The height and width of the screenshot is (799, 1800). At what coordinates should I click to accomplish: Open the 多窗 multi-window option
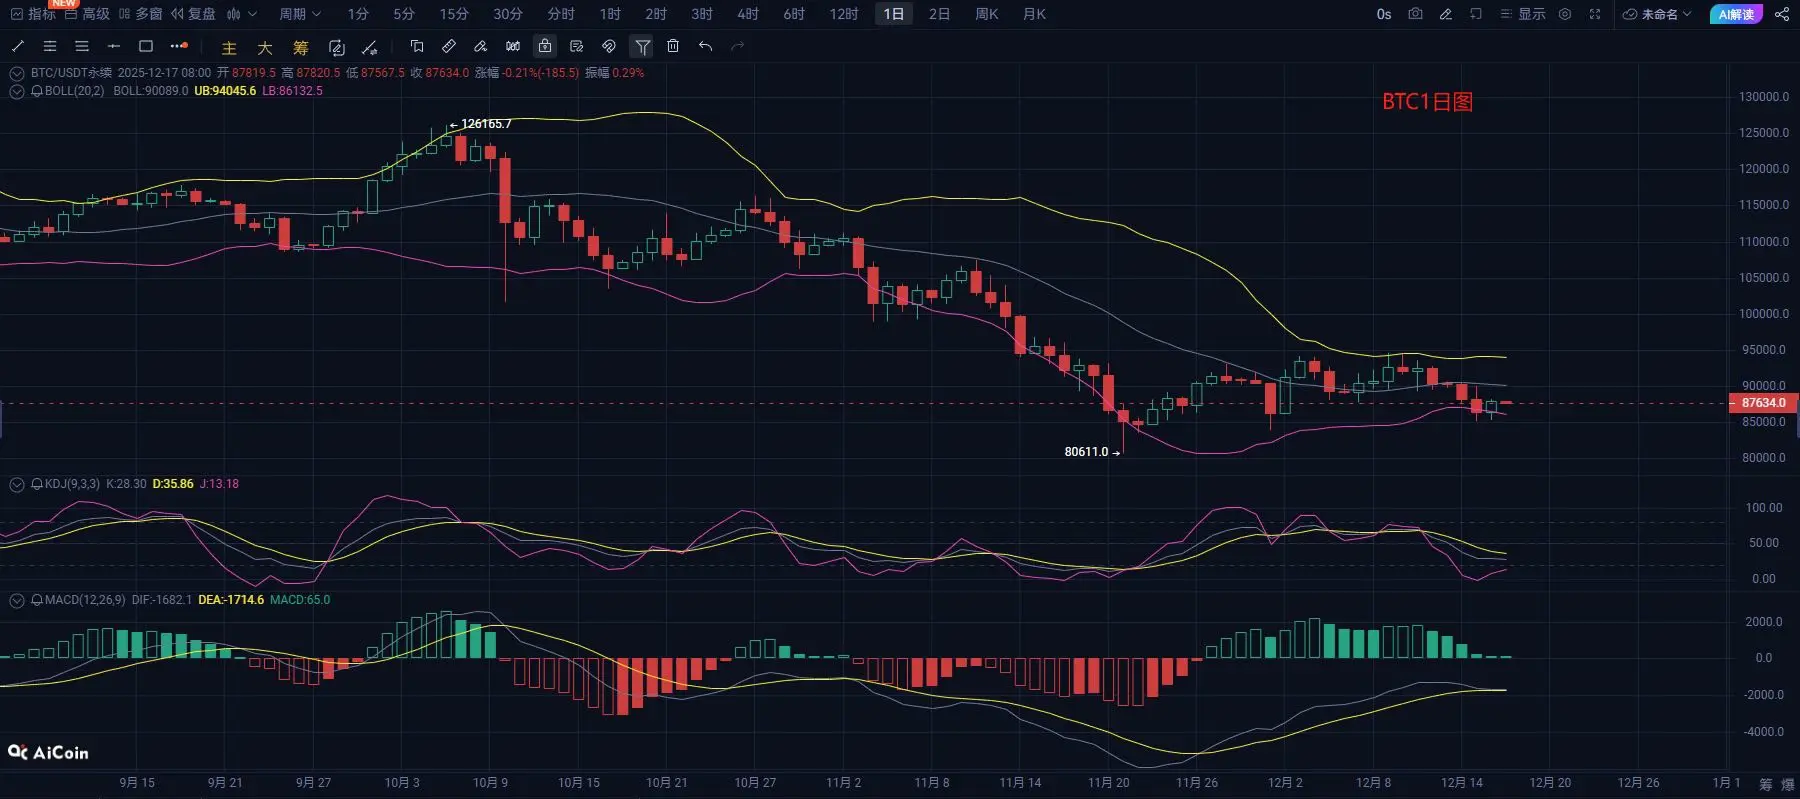click(140, 14)
